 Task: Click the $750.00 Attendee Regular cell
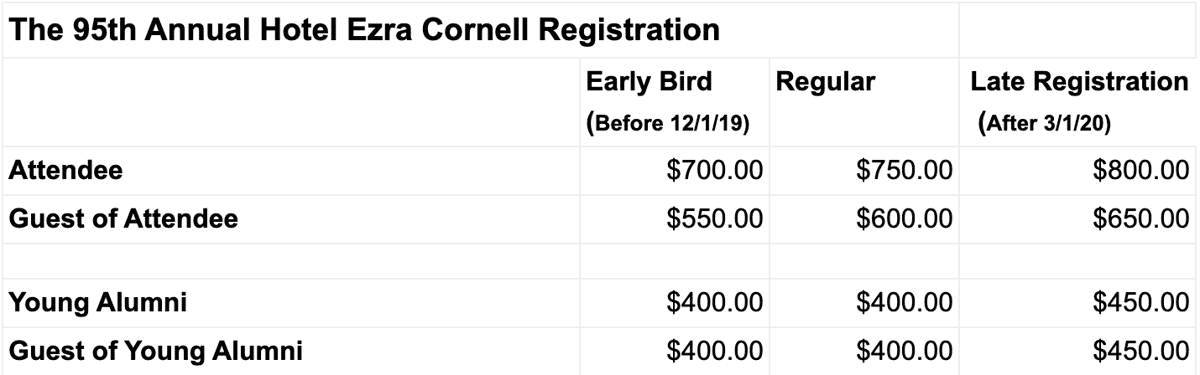tap(864, 171)
